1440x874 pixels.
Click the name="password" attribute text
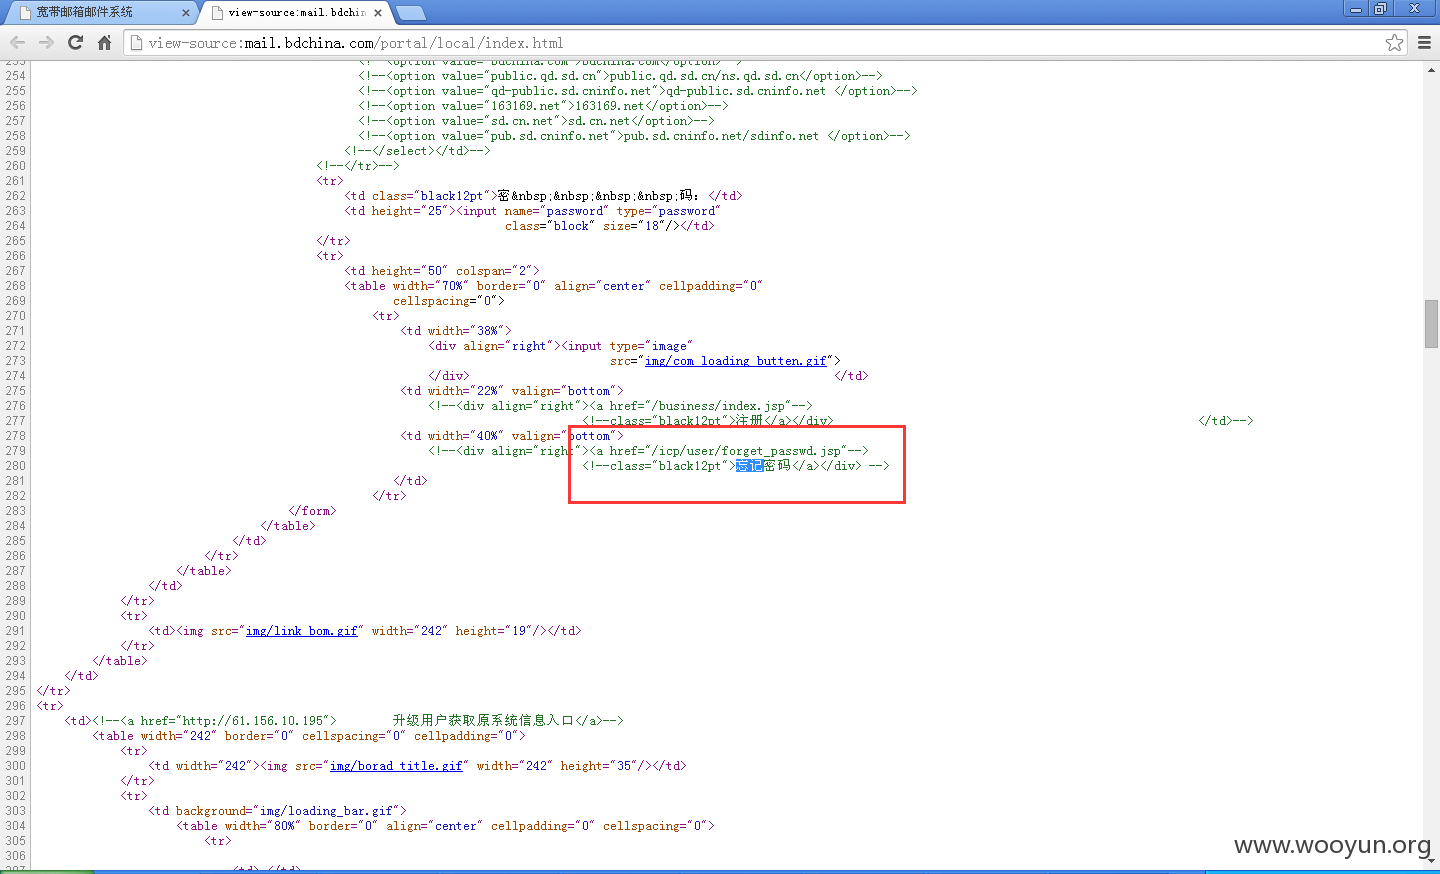[556, 211]
